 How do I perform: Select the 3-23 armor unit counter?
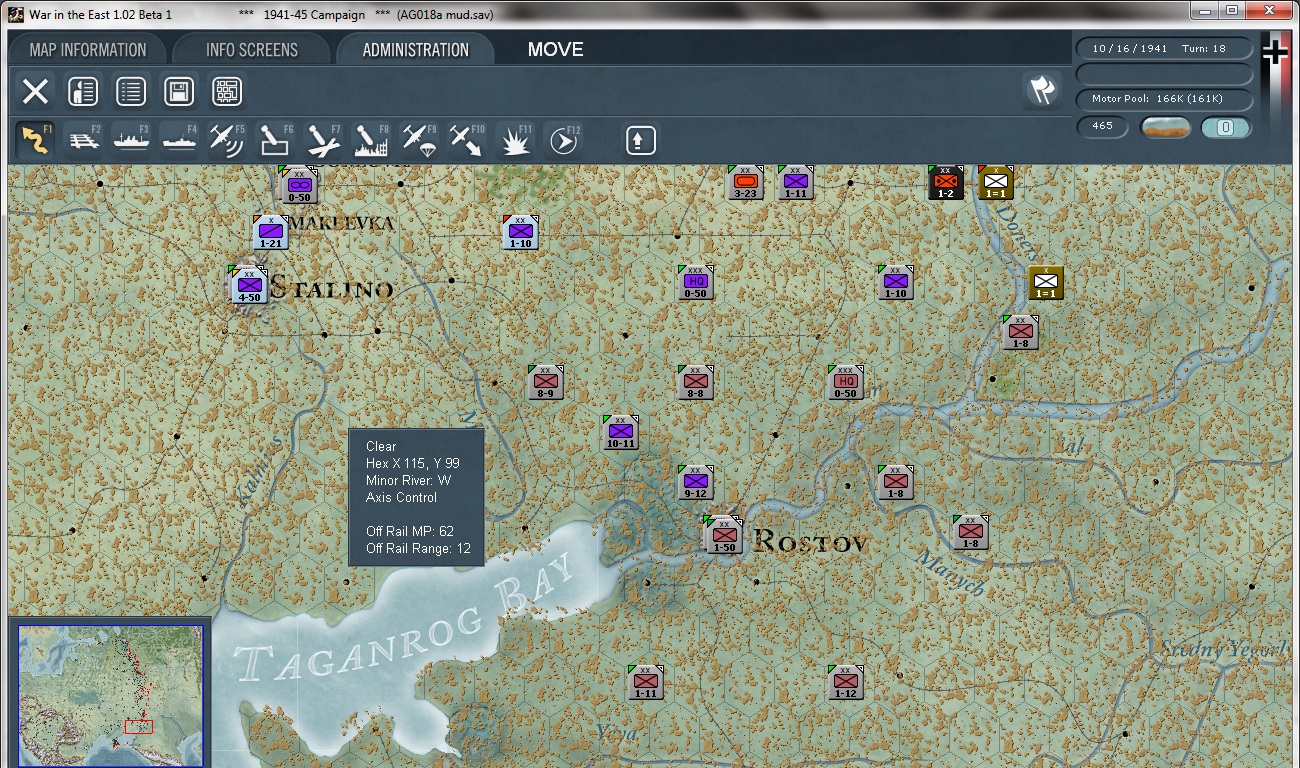(x=745, y=182)
